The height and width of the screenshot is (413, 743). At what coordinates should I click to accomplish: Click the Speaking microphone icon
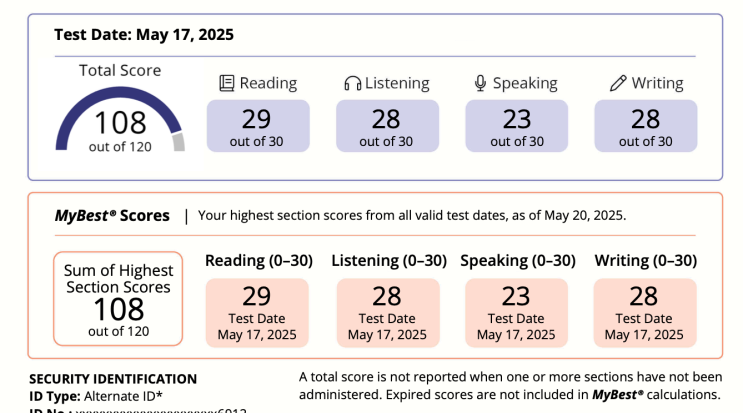[480, 83]
